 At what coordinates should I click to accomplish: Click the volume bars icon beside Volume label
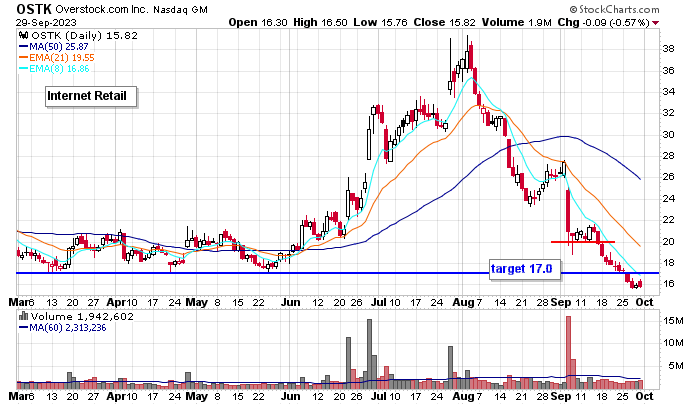point(23,317)
